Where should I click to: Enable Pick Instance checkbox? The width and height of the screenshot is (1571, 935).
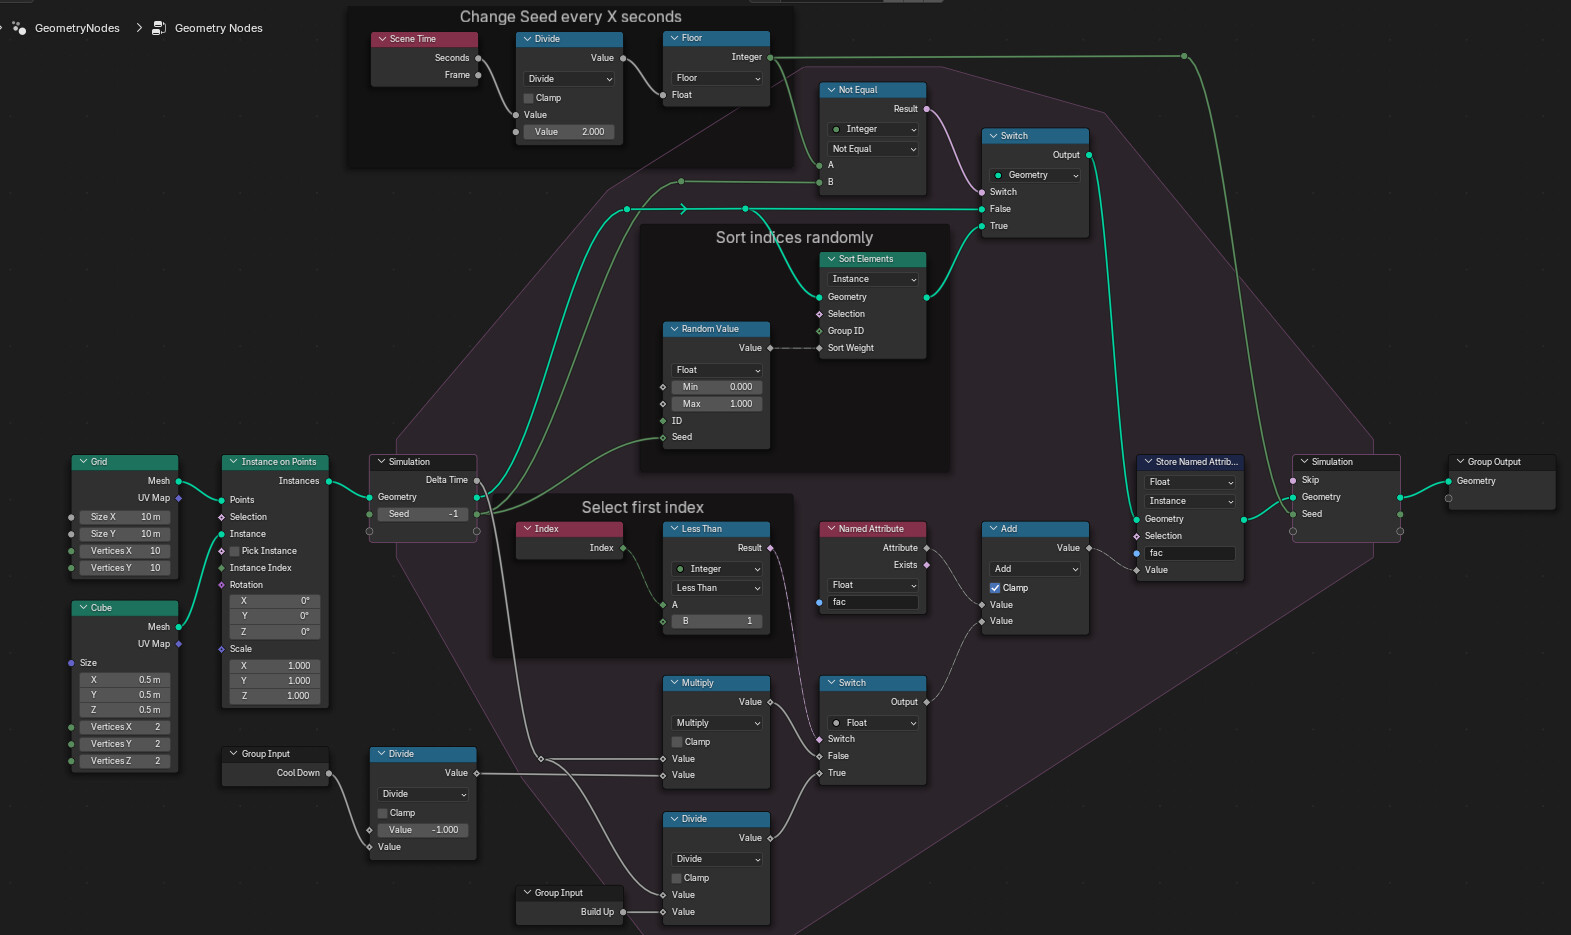235,551
